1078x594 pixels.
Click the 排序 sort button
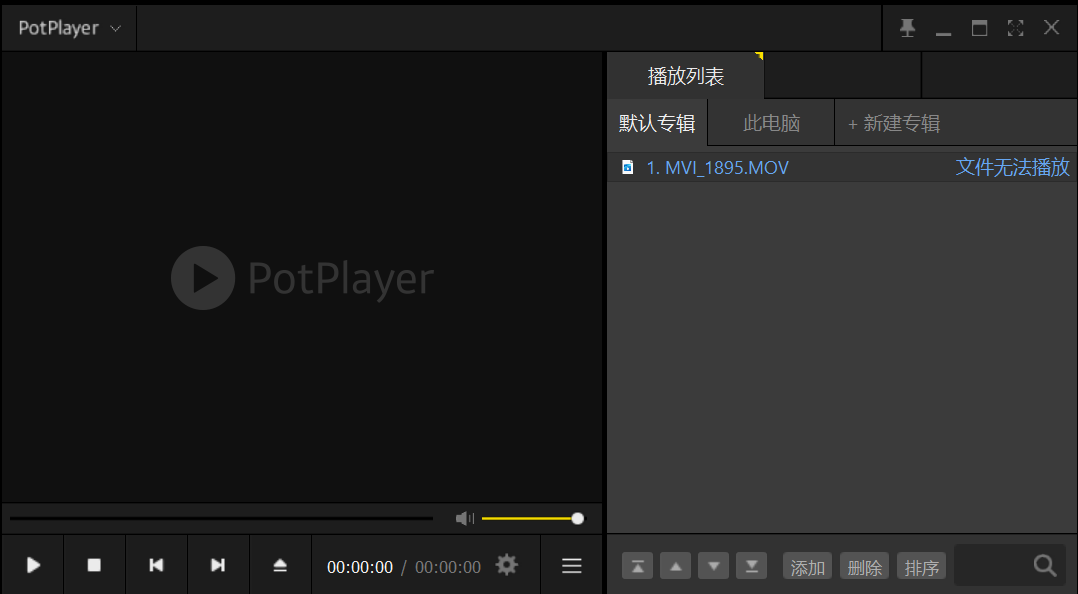922,566
